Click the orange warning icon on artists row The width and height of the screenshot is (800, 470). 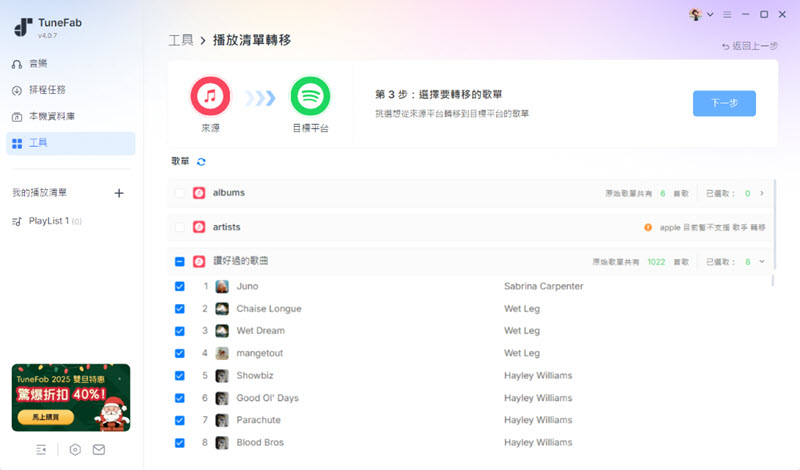(648, 228)
